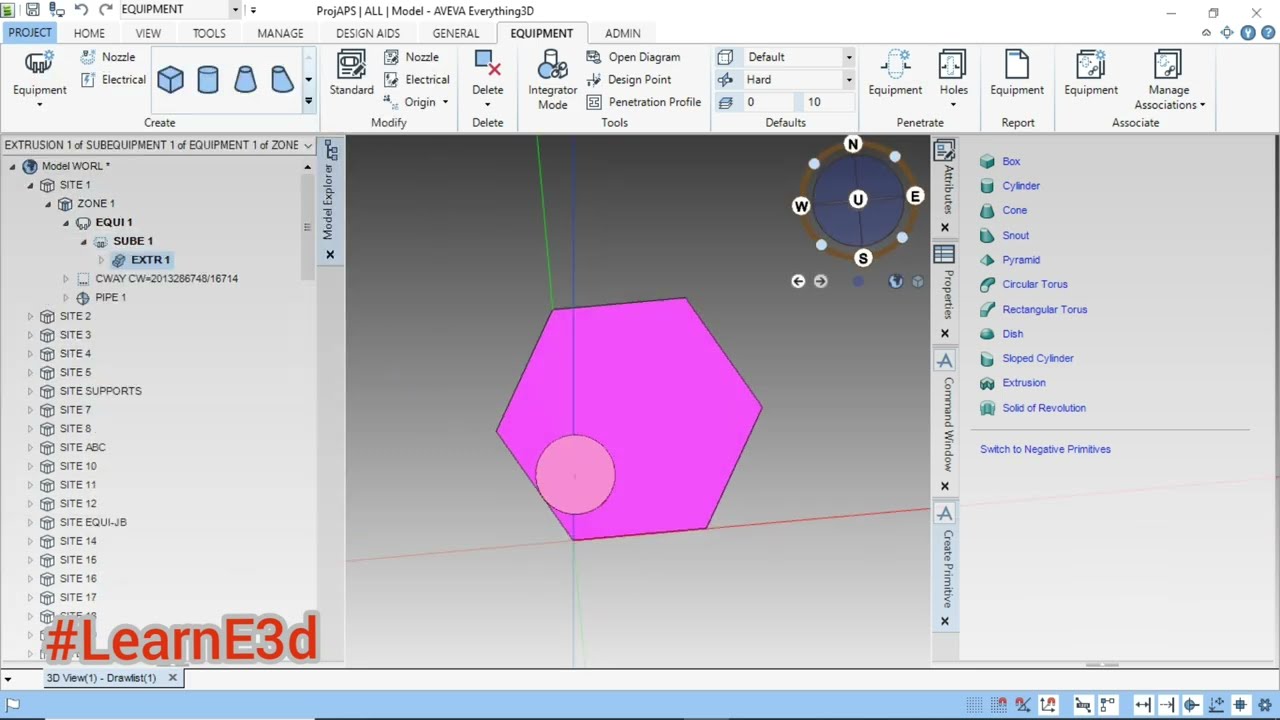Screen dimensions: 1280x720
Task: Select the Box primitive in the Create gallery
Action: (x=170, y=79)
